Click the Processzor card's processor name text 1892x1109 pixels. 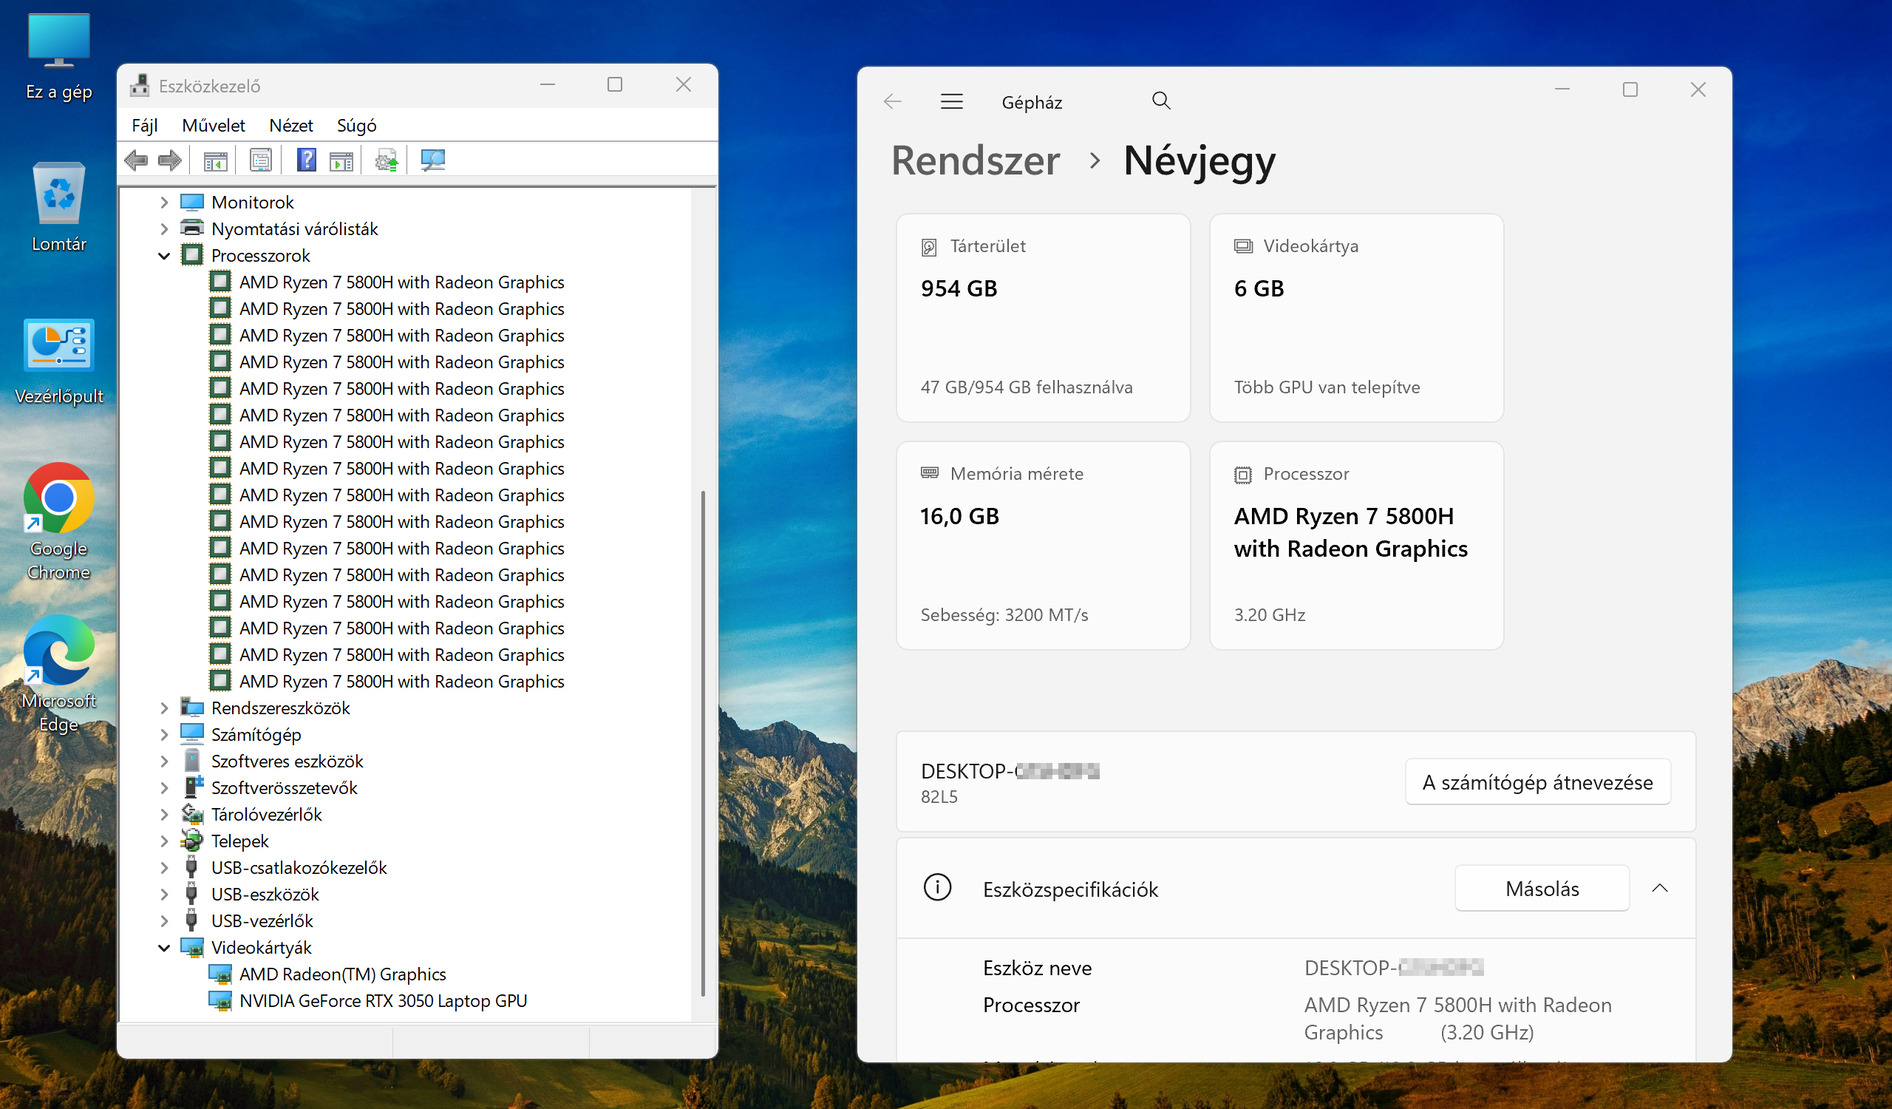pos(1351,532)
